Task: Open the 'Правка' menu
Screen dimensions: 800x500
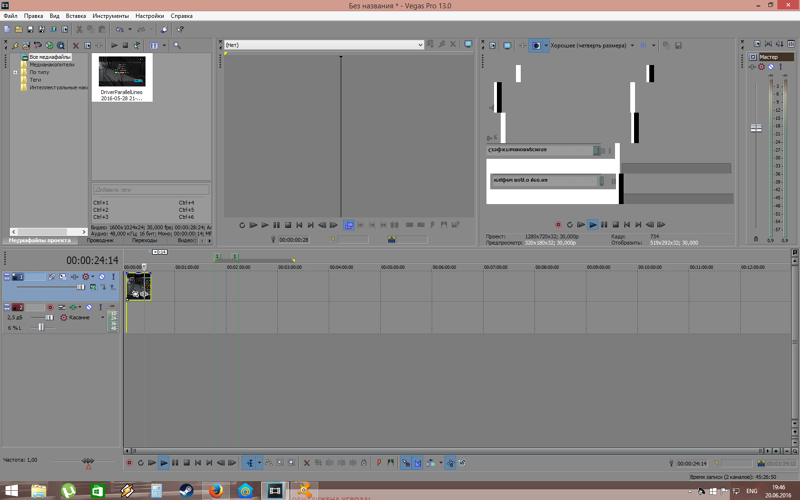Action: 33,16
